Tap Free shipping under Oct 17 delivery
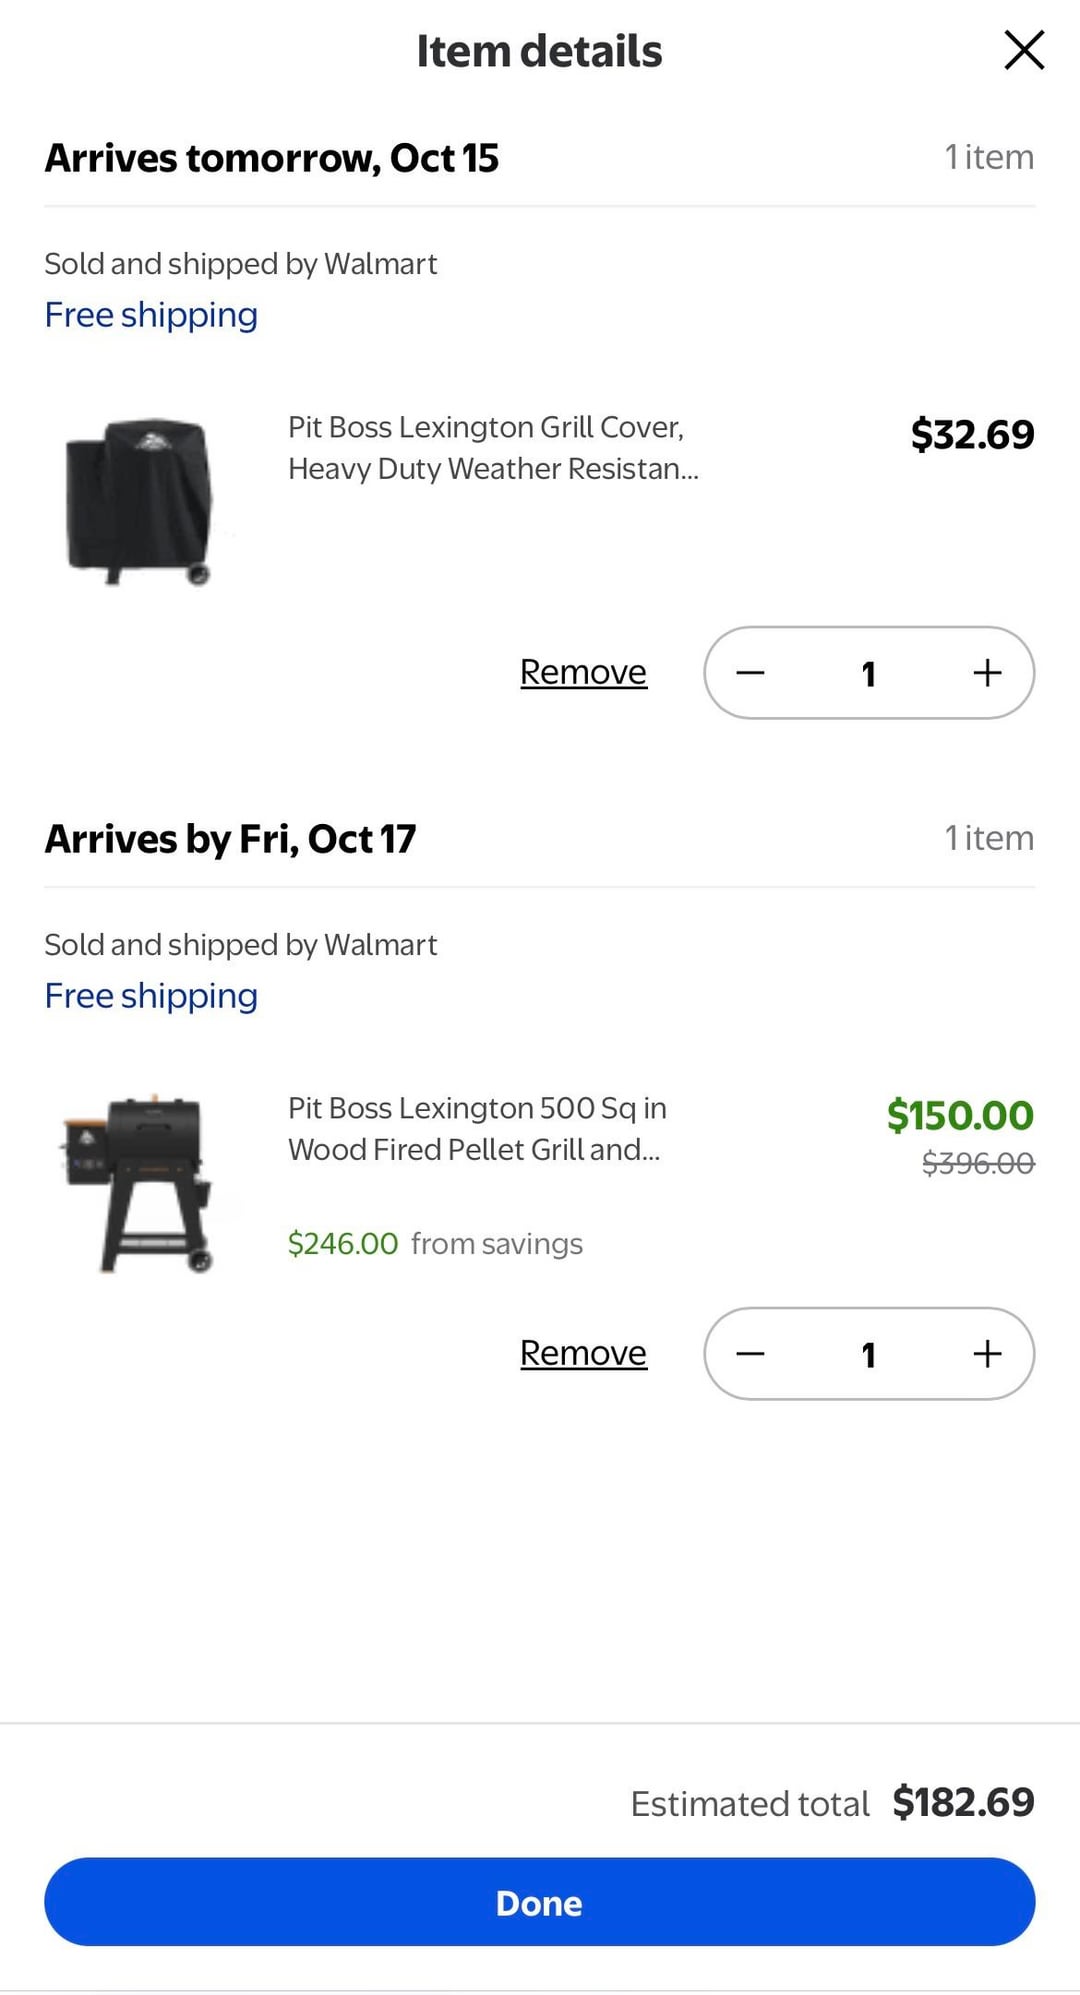 [x=151, y=996]
